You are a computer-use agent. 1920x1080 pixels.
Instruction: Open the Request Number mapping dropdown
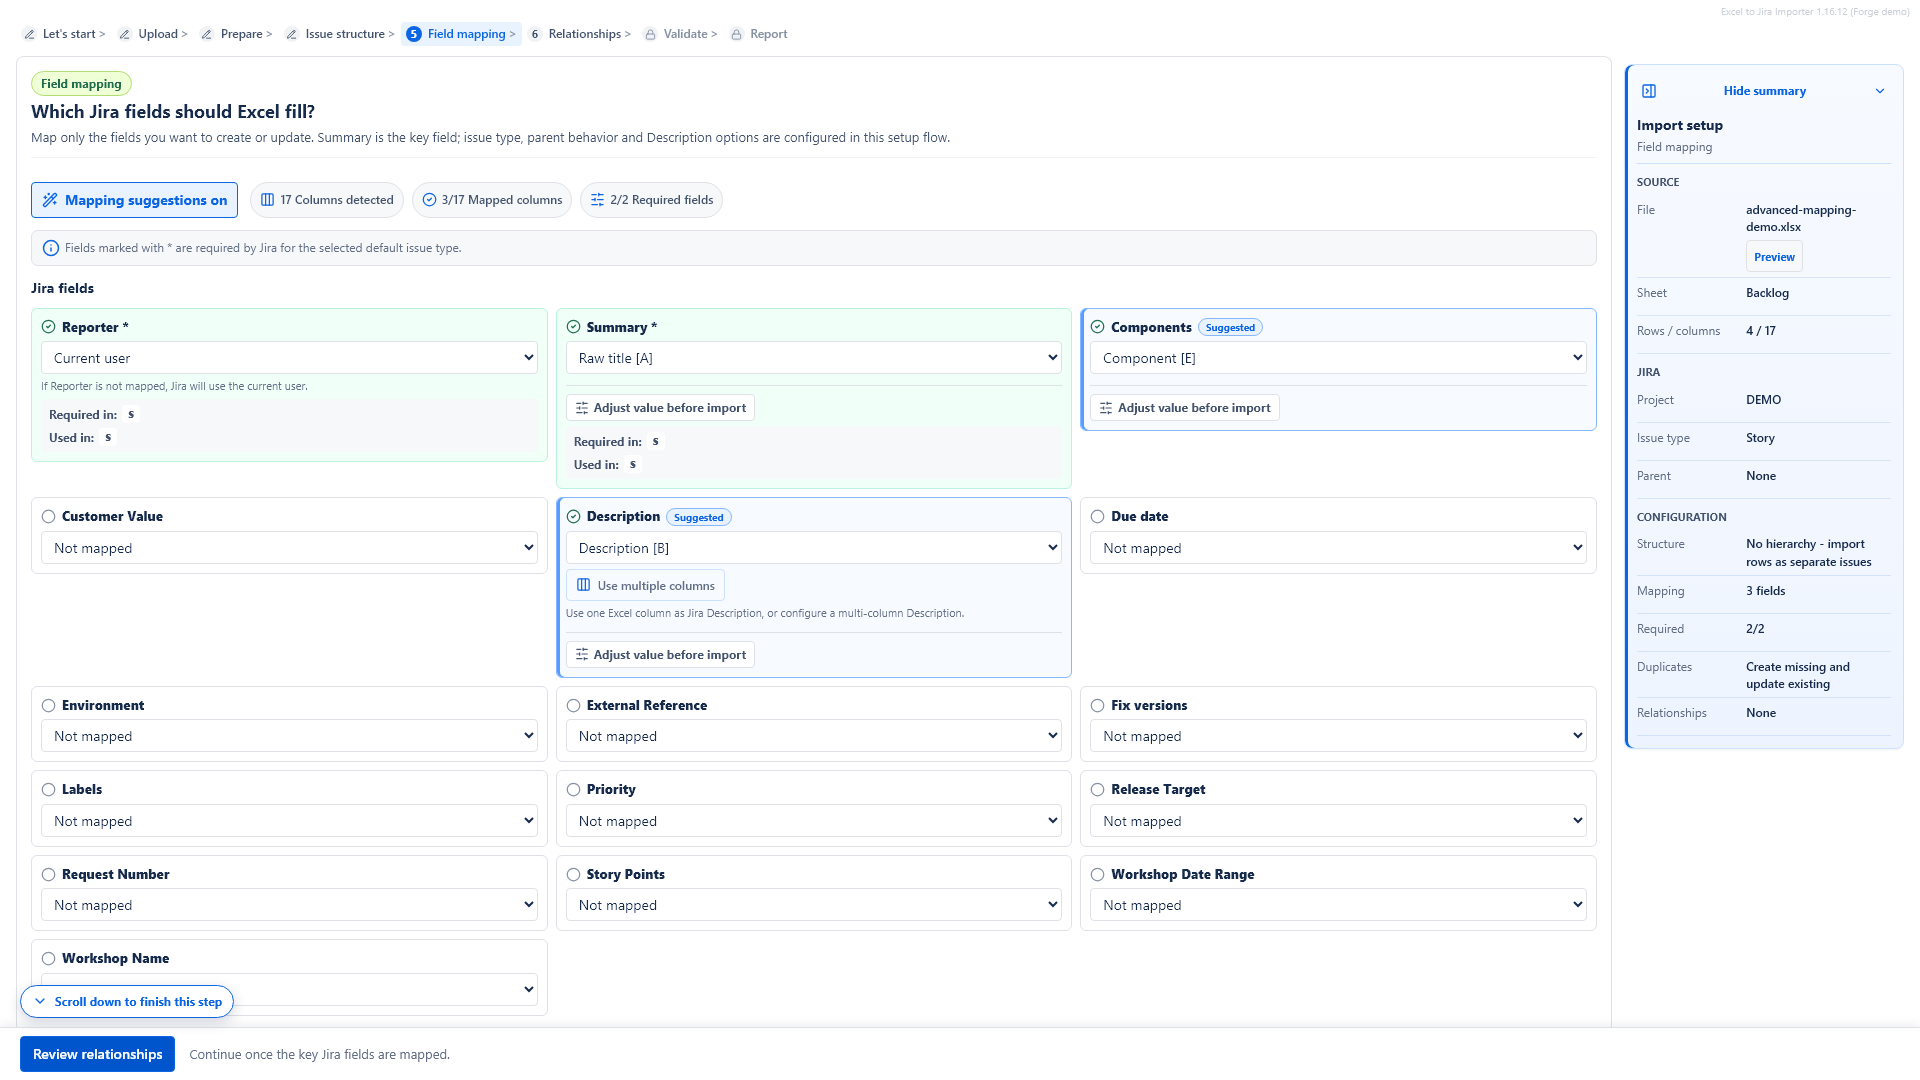289,905
